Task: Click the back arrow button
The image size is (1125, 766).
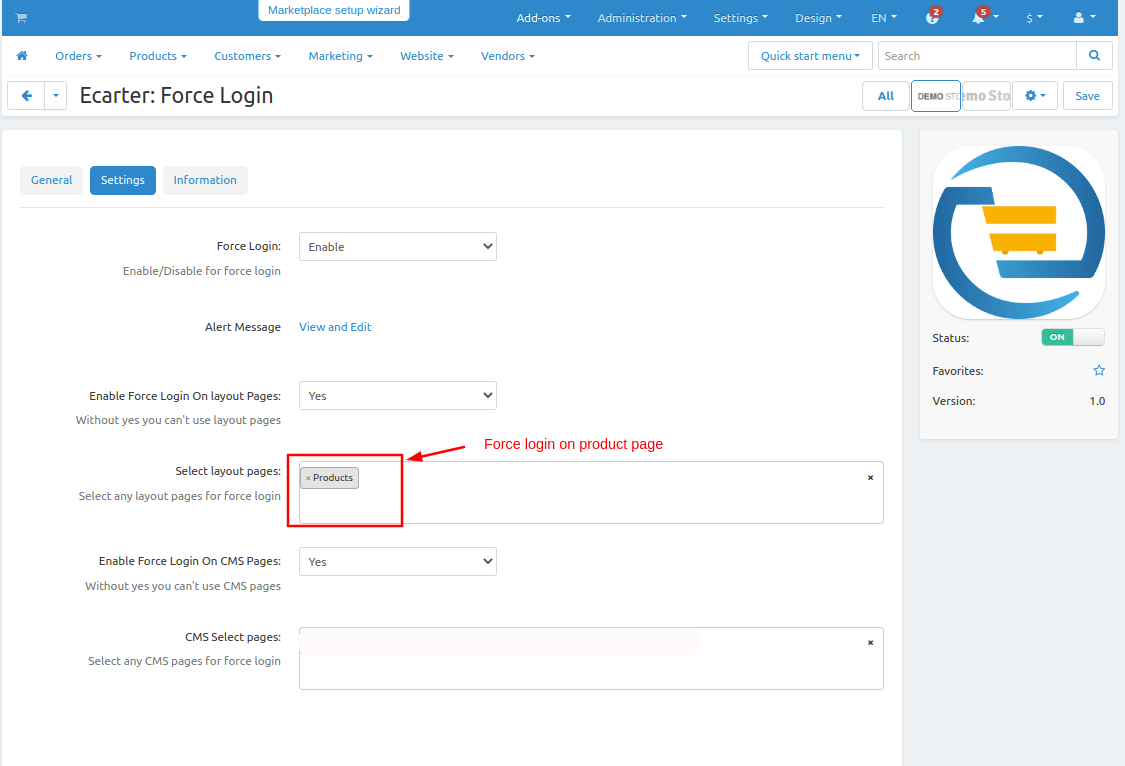Action: click(x=27, y=95)
